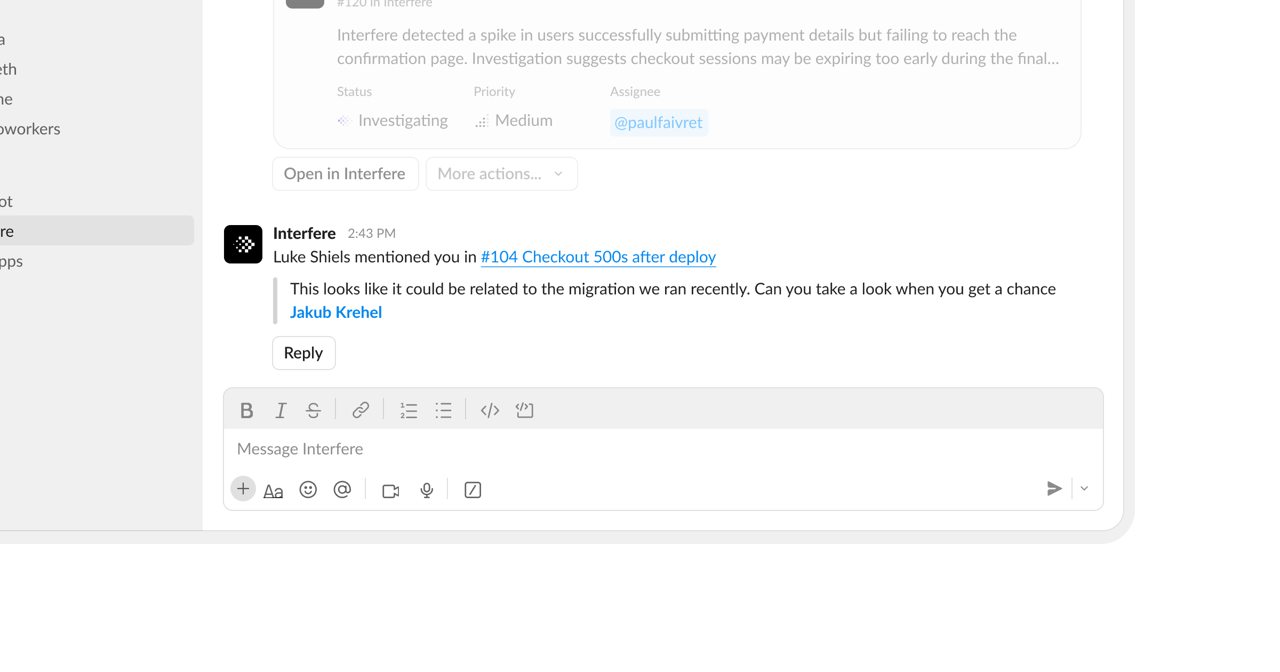Open #104 Checkout 500s after deploy link
This screenshot has height=672, width=1280.
pos(598,257)
